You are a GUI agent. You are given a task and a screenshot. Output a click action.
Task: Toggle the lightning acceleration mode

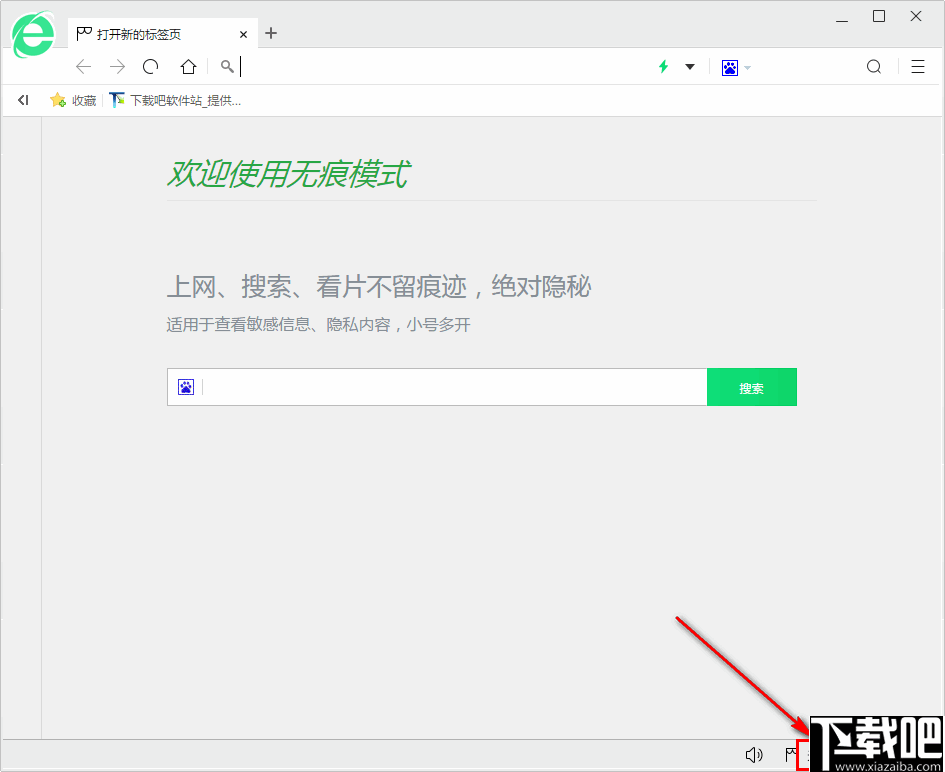click(663, 66)
